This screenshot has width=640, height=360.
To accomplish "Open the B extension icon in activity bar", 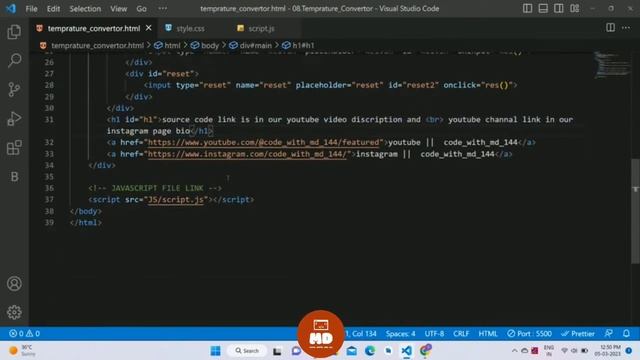I will (x=14, y=177).
